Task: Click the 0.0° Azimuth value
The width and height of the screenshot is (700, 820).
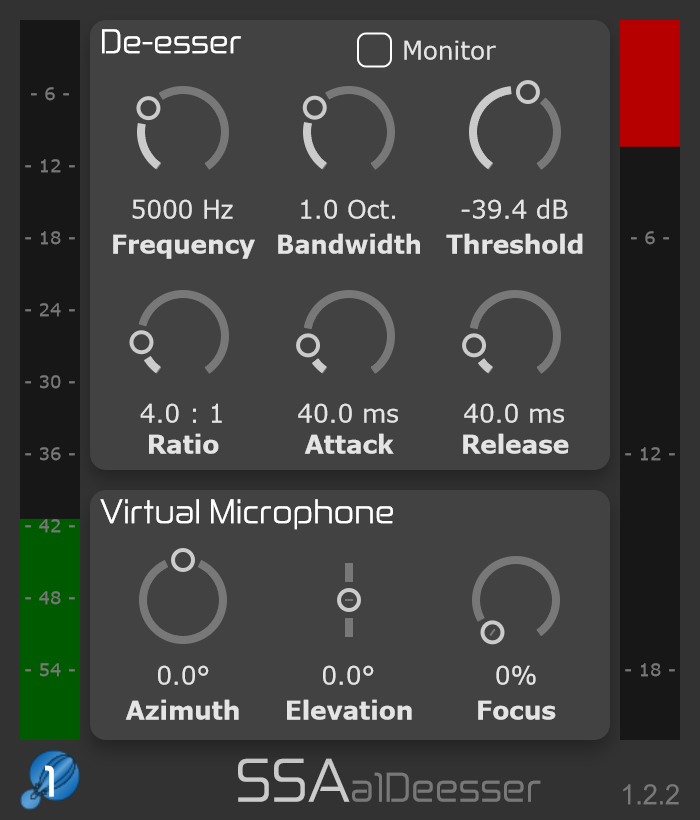Action: click(x=183, y=675)
